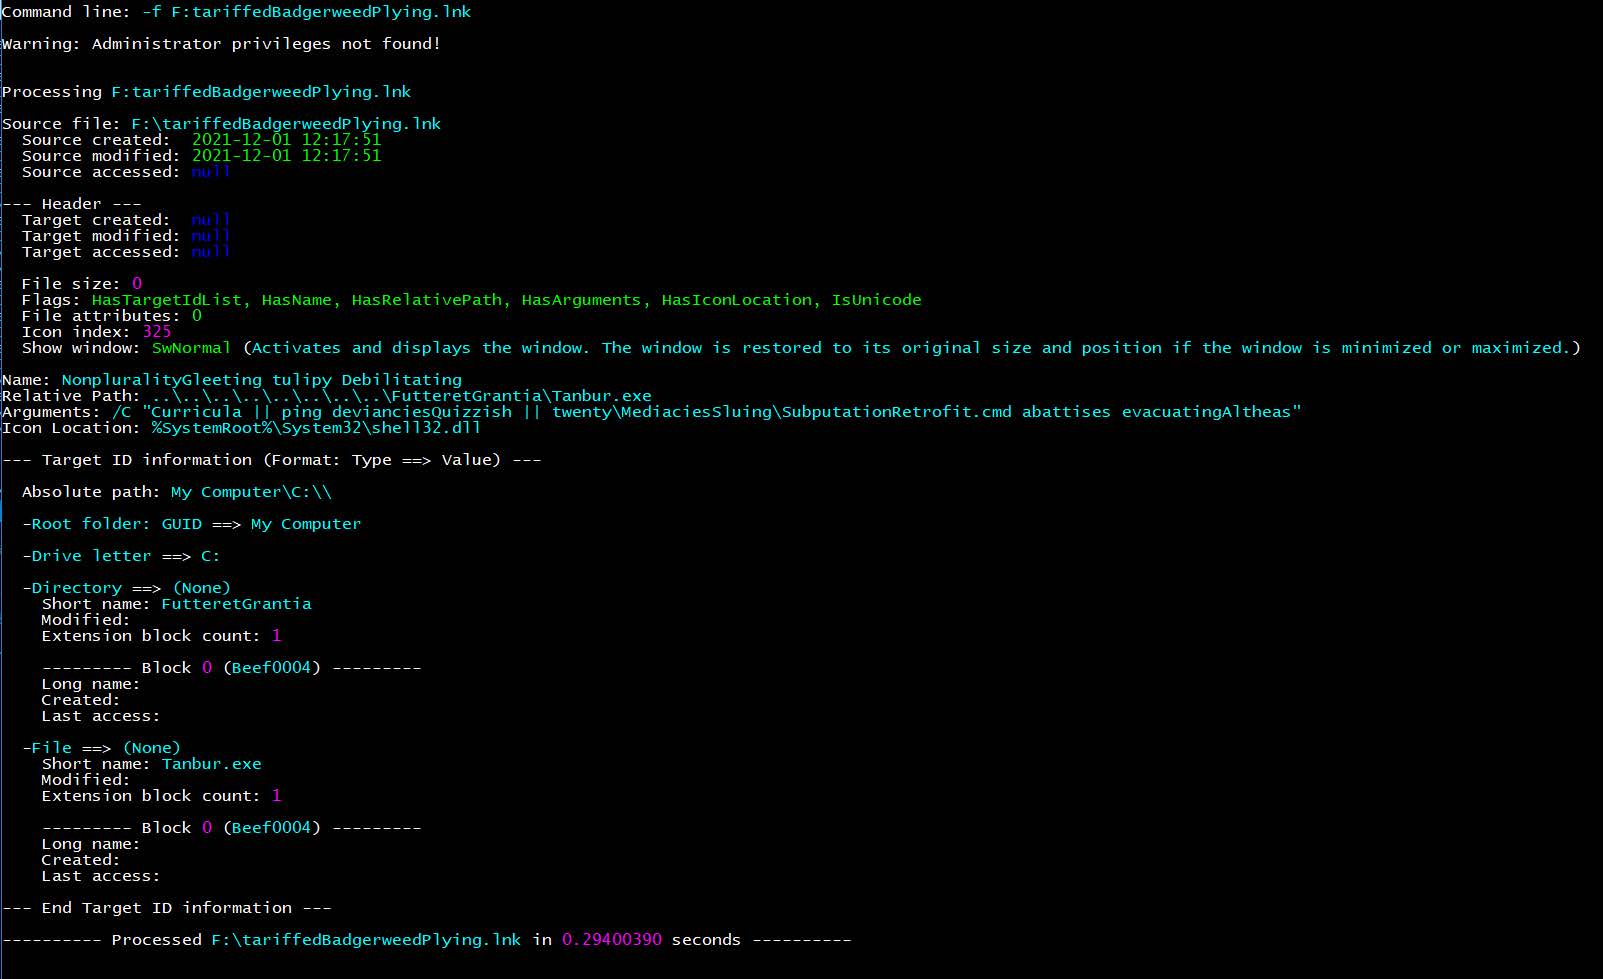Select the Icon index value 325
This screenshot has height=979, width=1603.
click(x=157, y=331)
